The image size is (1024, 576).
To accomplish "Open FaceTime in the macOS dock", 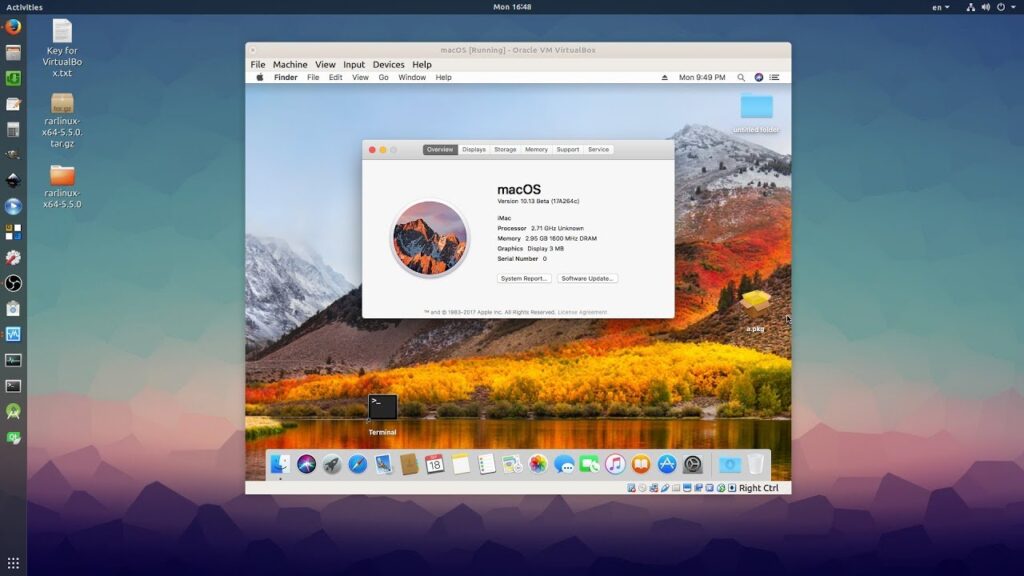I will click(x=589, y=464).
